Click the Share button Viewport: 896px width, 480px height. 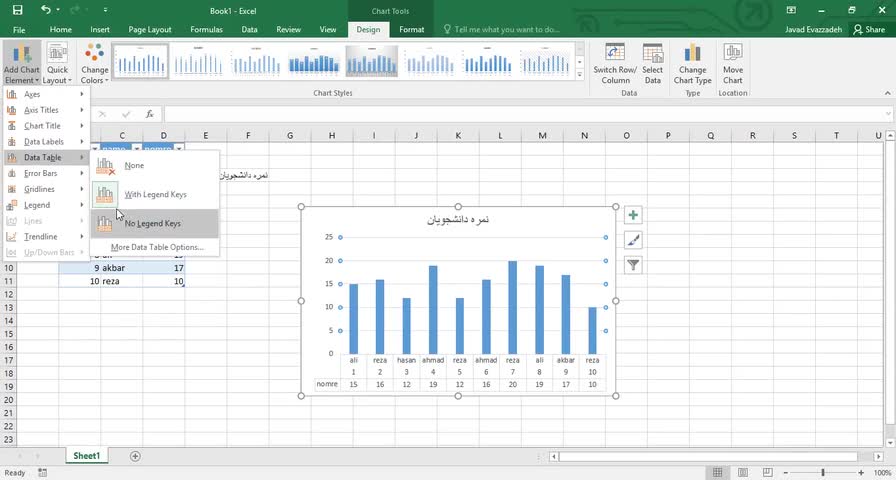click(x=869, y=30)
